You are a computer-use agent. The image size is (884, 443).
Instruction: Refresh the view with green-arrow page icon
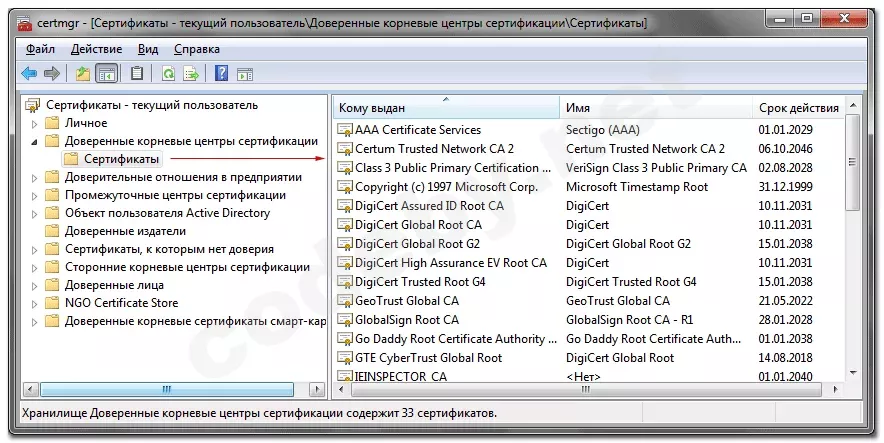coord(168,73)
